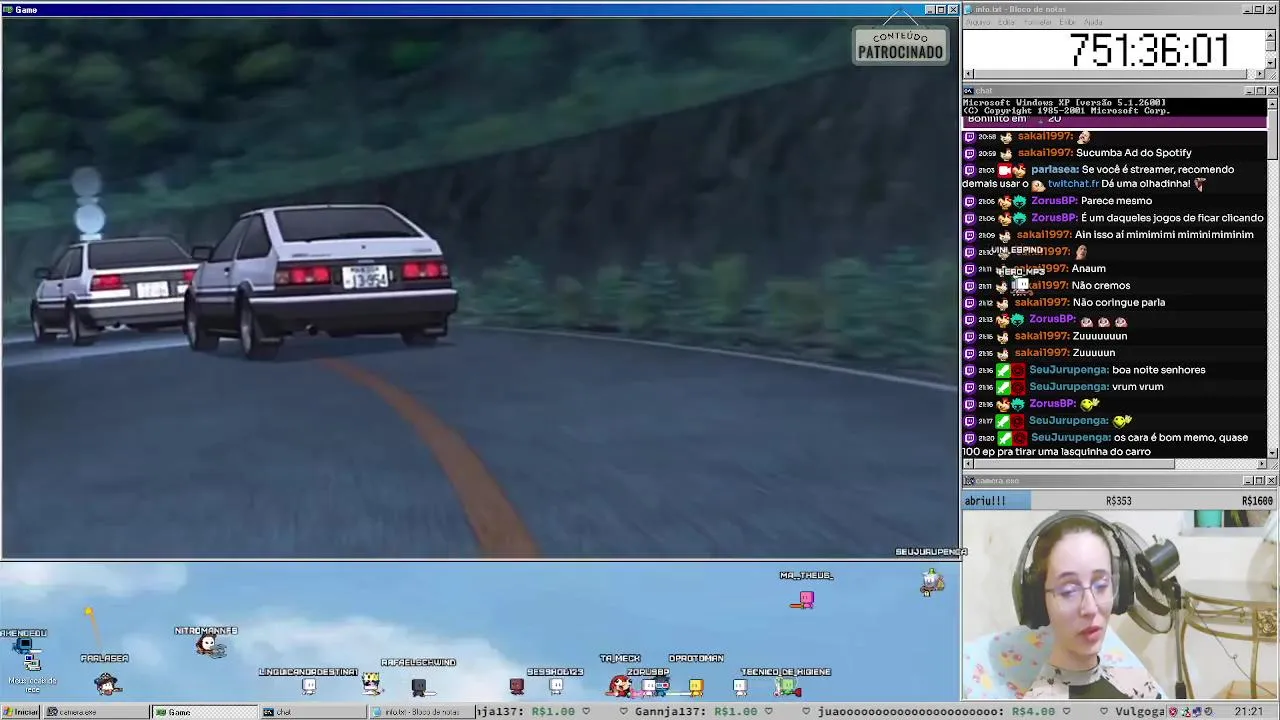This screenshot has height=720, width=1280.
Task: Click the trash can character top right
Action: point(932,582)
